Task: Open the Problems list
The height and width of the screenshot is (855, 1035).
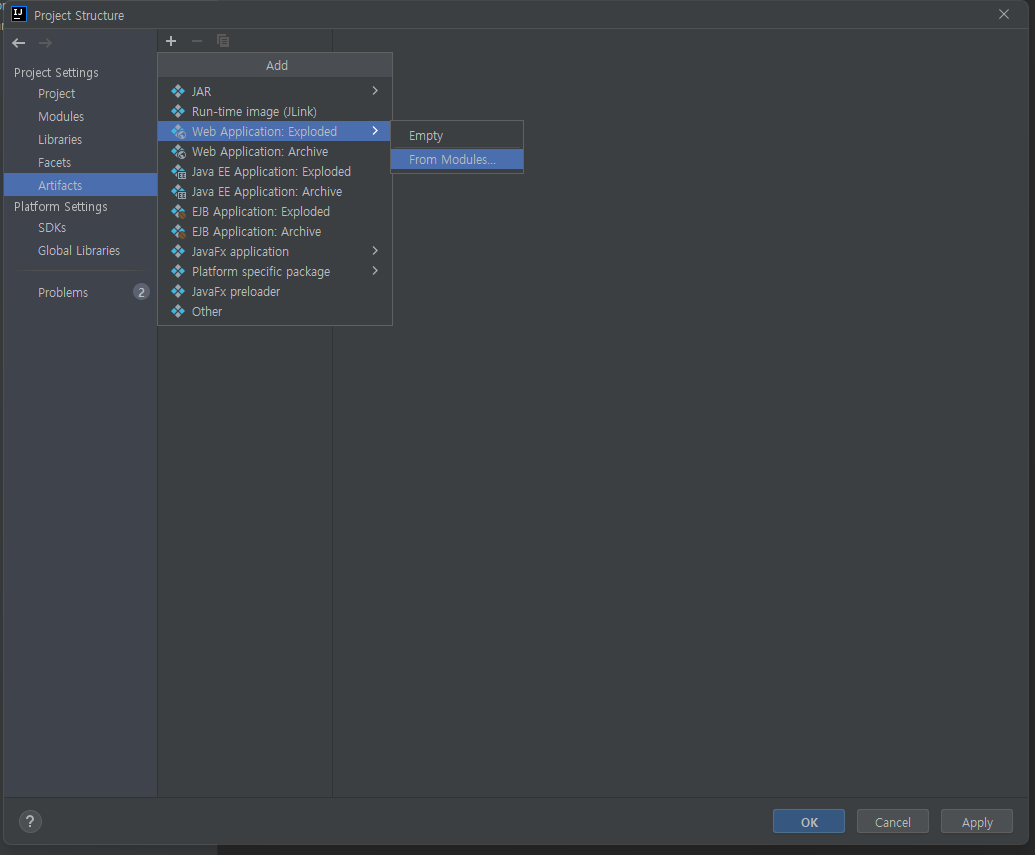Action: click(80, 292)
